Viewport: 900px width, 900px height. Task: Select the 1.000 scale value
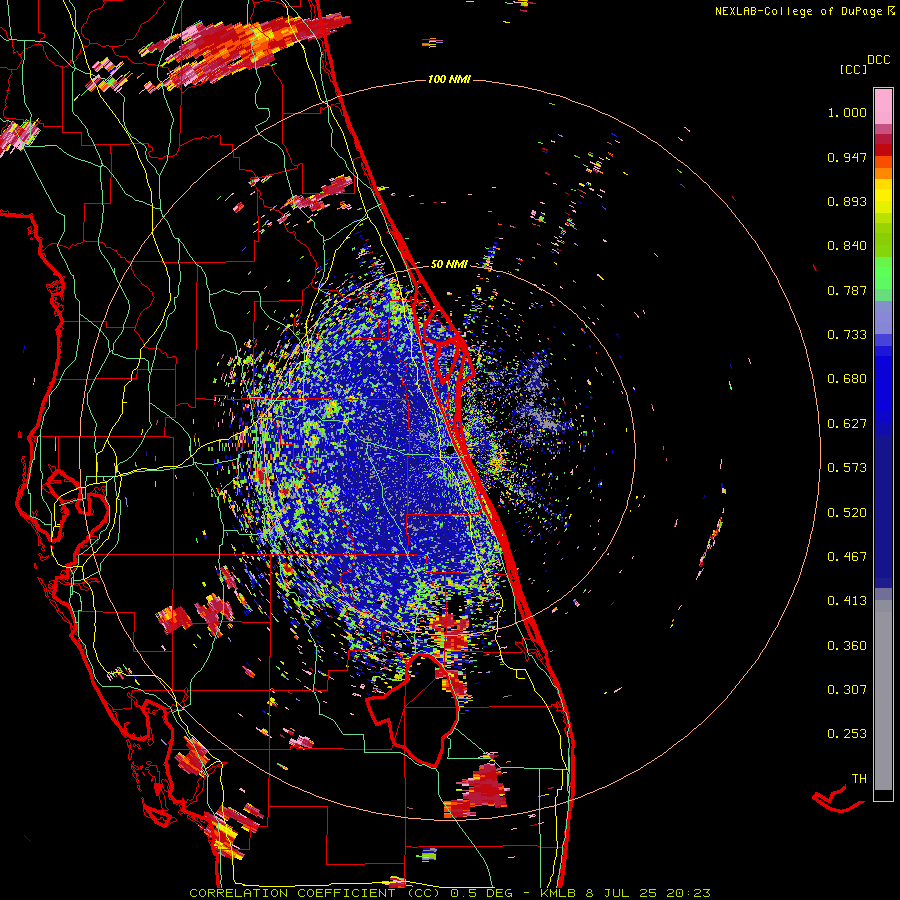coord(847,112)
